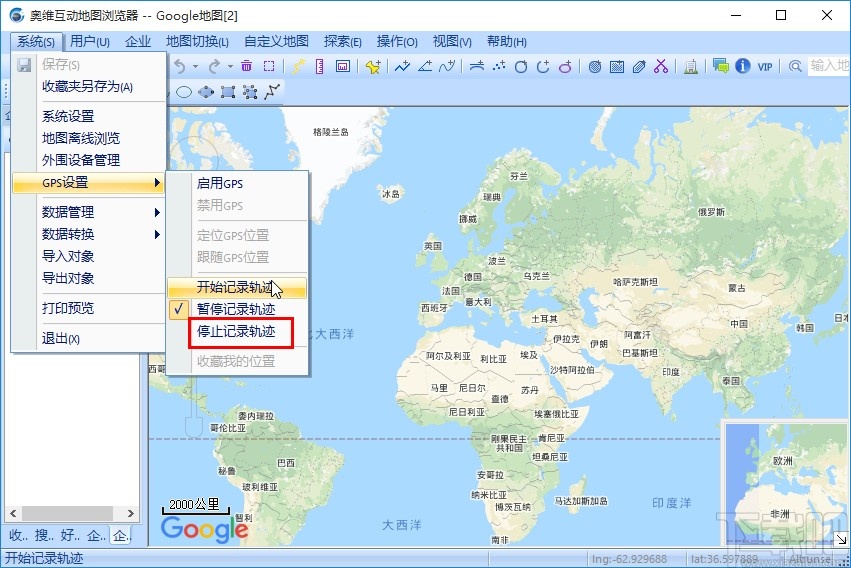Select the rectangle with corner handles tool

[228, 92]
